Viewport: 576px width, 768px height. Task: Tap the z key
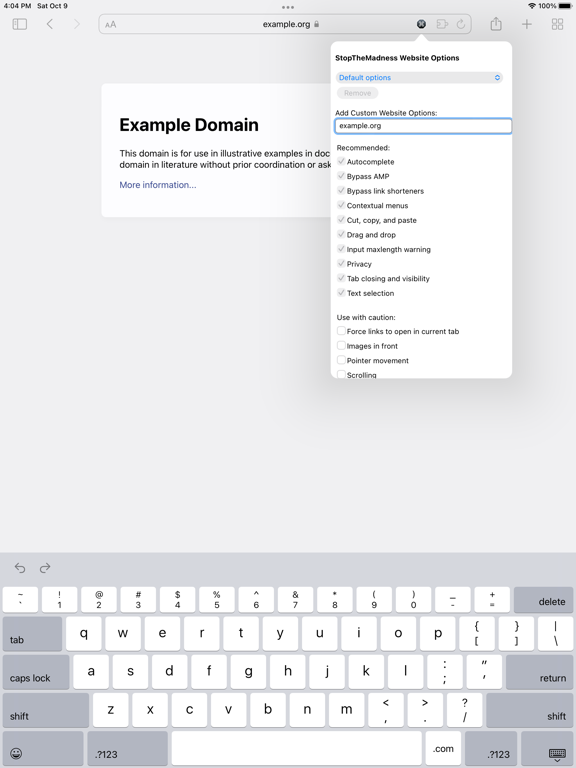[x=111, y=710]
